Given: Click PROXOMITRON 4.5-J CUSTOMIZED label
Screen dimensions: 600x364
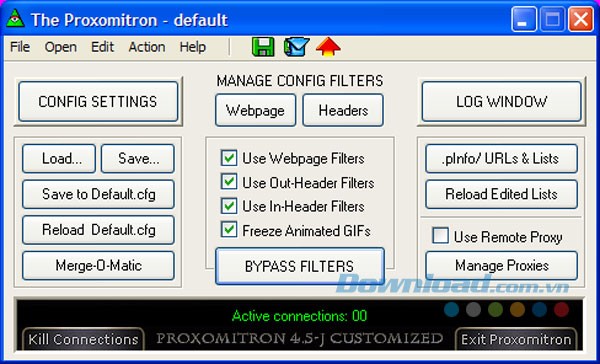Looking at the screenshot, I should 300,338.
